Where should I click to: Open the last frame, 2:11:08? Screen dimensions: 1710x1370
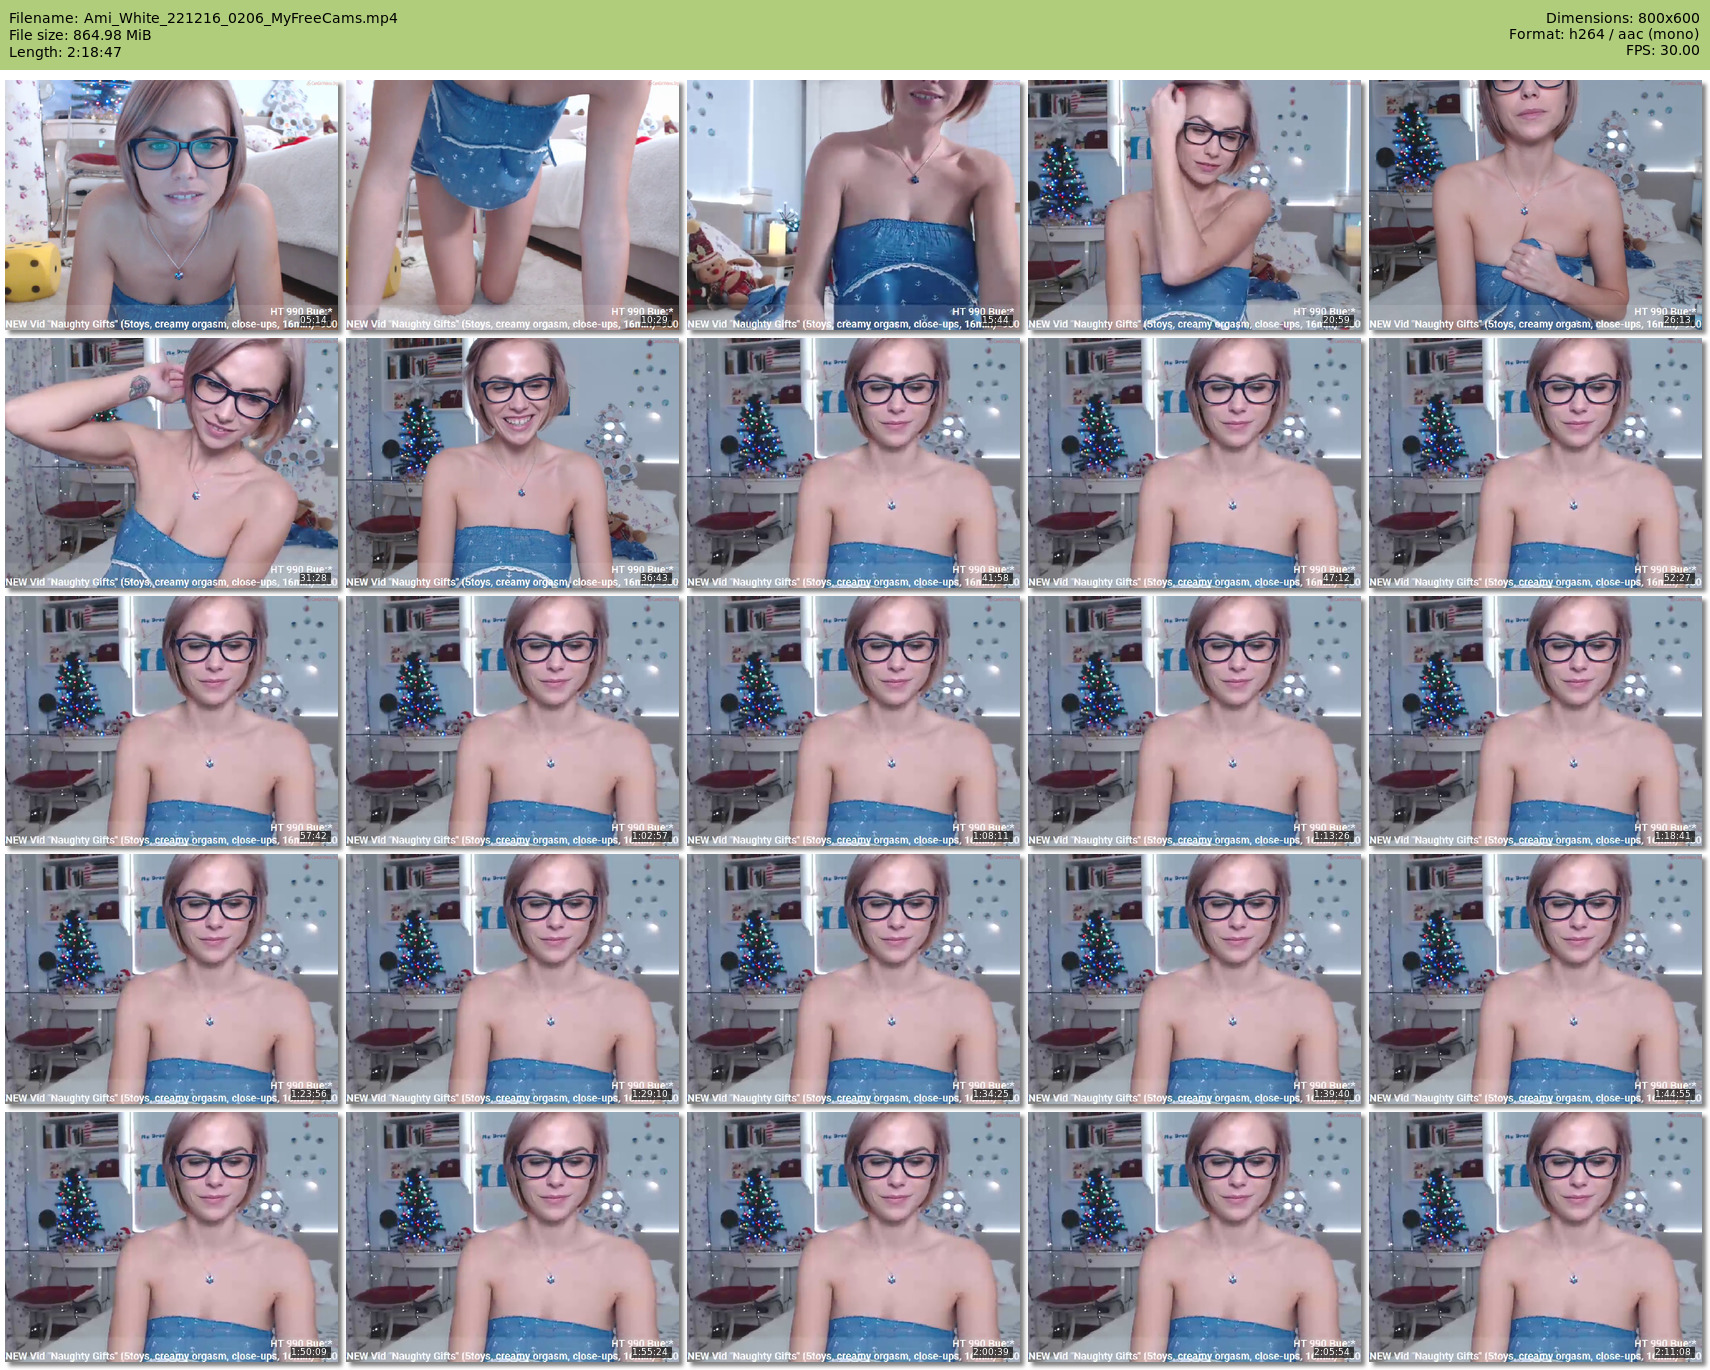click(x=1536, y=1238)
